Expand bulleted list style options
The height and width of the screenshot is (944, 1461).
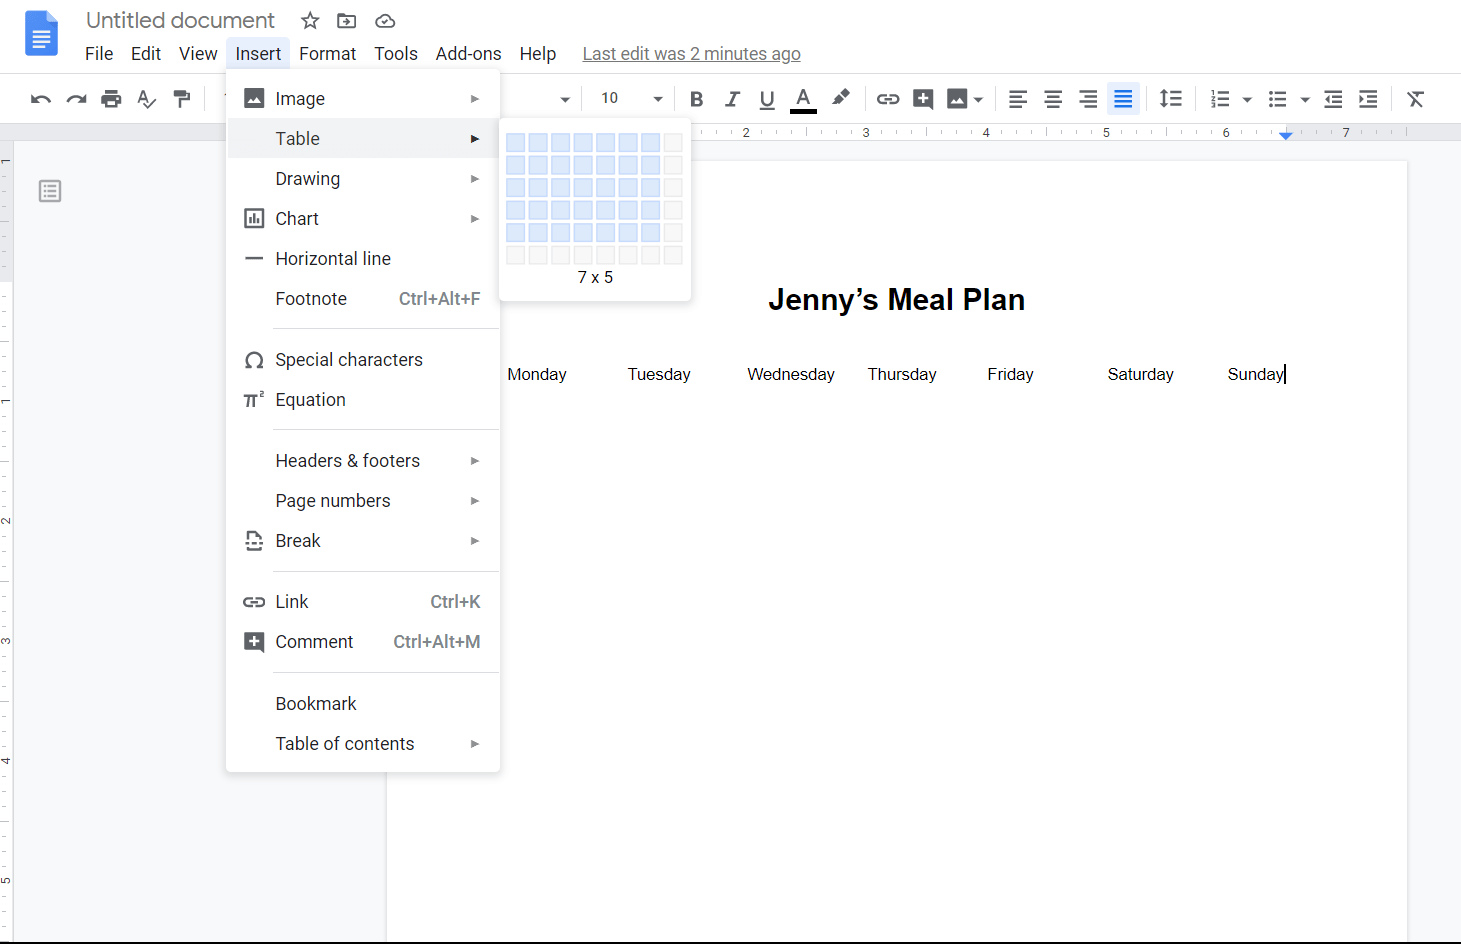pyautogui.click(x=1303, y=98)
